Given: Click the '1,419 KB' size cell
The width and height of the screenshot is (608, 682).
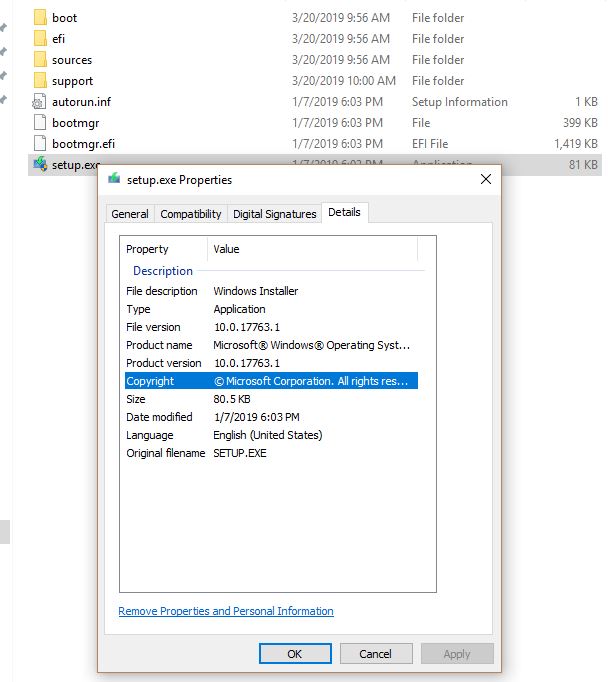Looking at the screenshot, I should pos(576,144).
